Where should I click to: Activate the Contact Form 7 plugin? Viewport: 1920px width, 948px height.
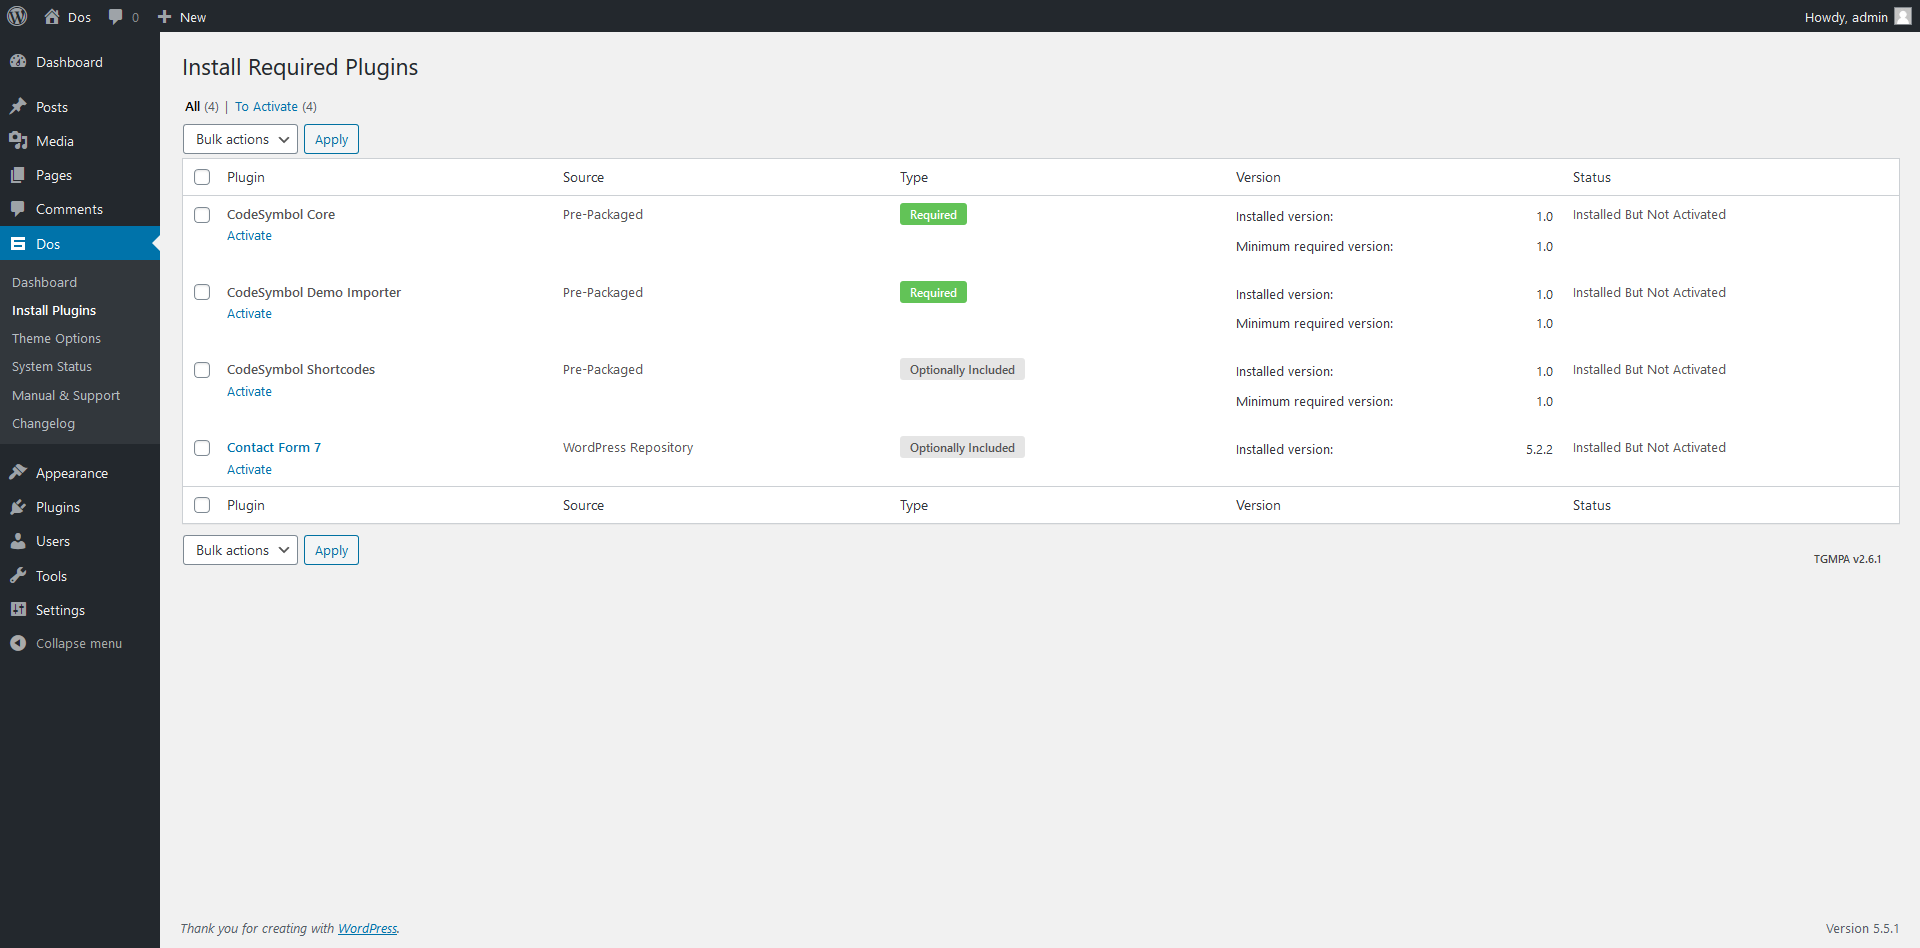tap(249, 470)
